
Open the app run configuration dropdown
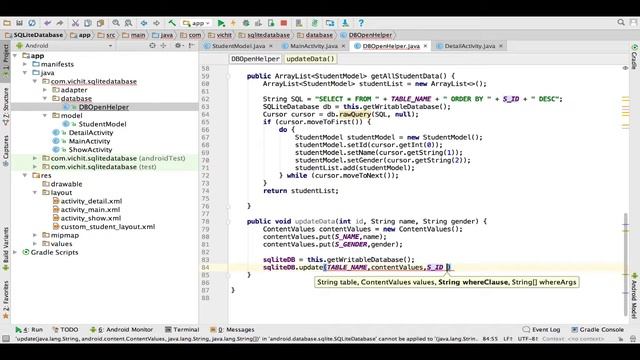click(196, 23)
